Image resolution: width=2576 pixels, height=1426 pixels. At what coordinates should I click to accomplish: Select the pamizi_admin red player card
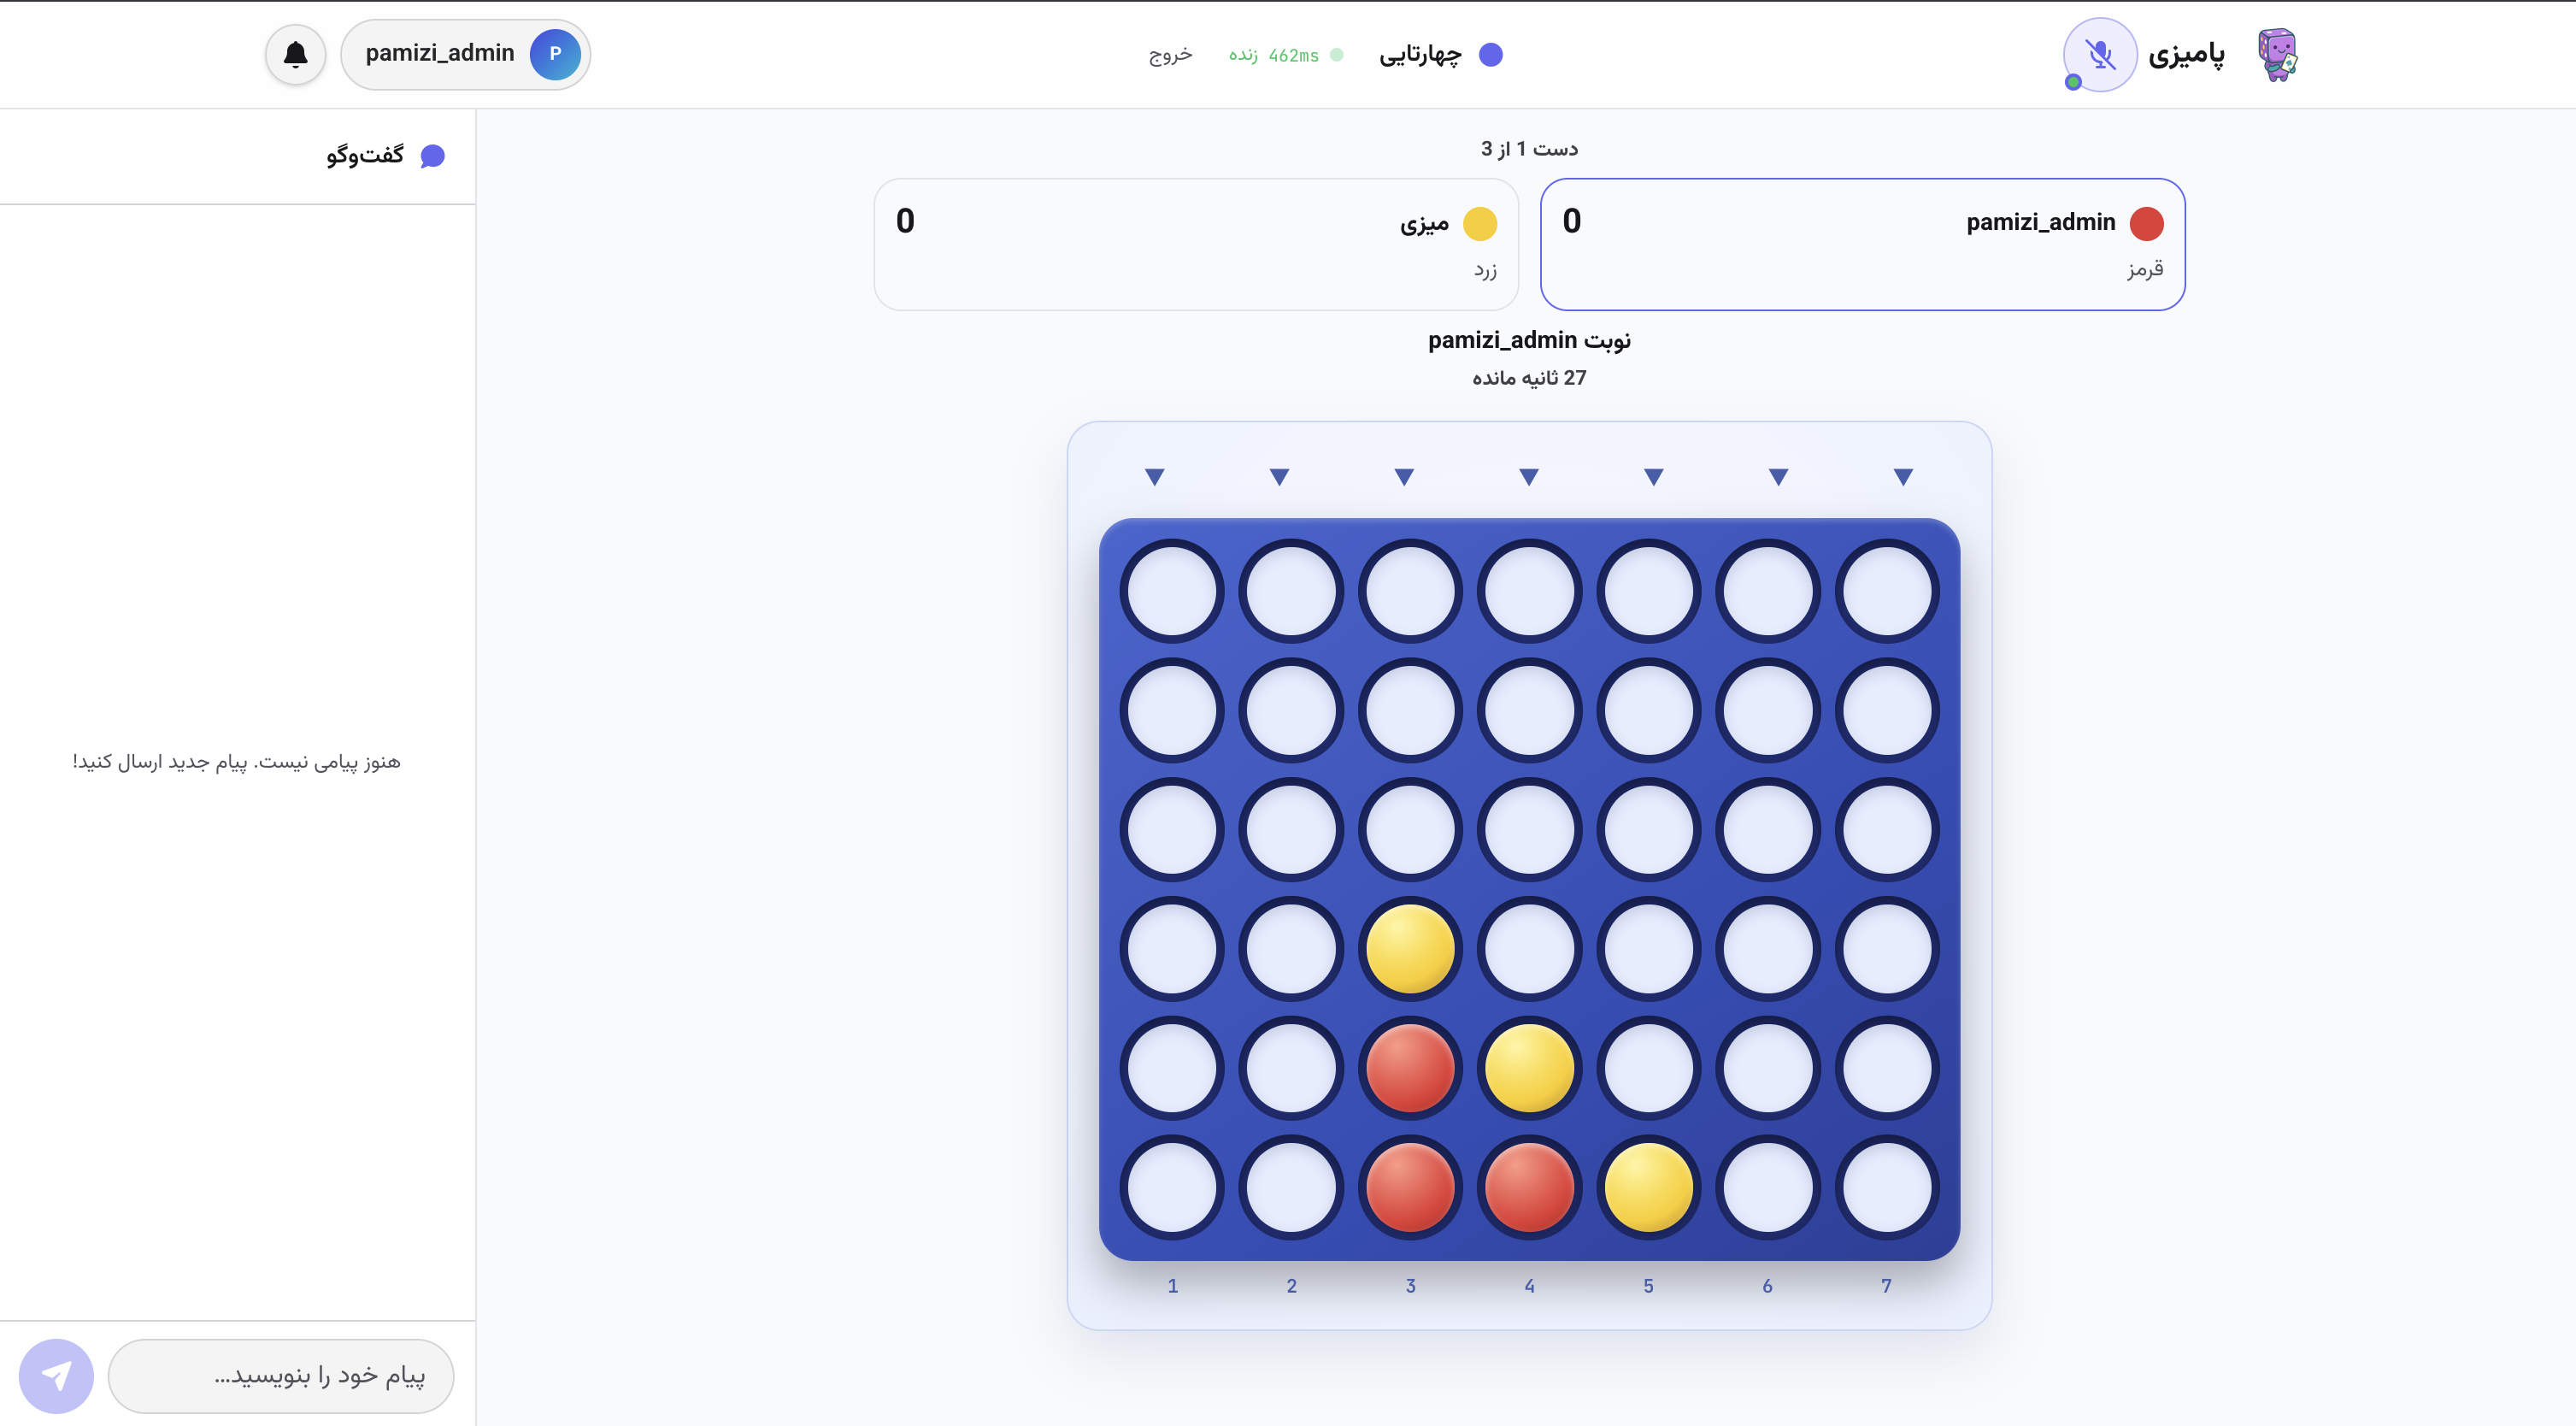click(x=1862, y=244)
